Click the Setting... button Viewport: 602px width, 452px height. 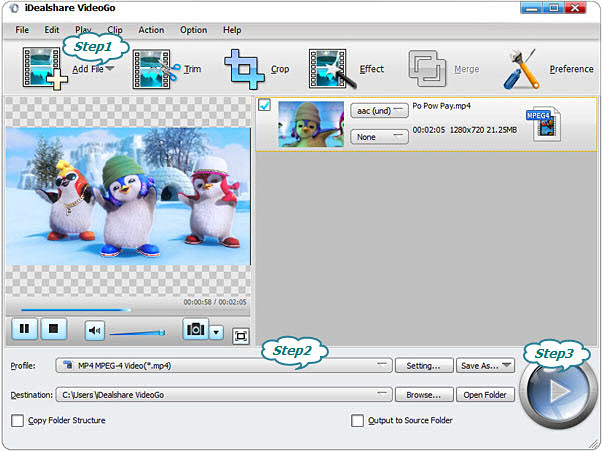coord(424,365)
